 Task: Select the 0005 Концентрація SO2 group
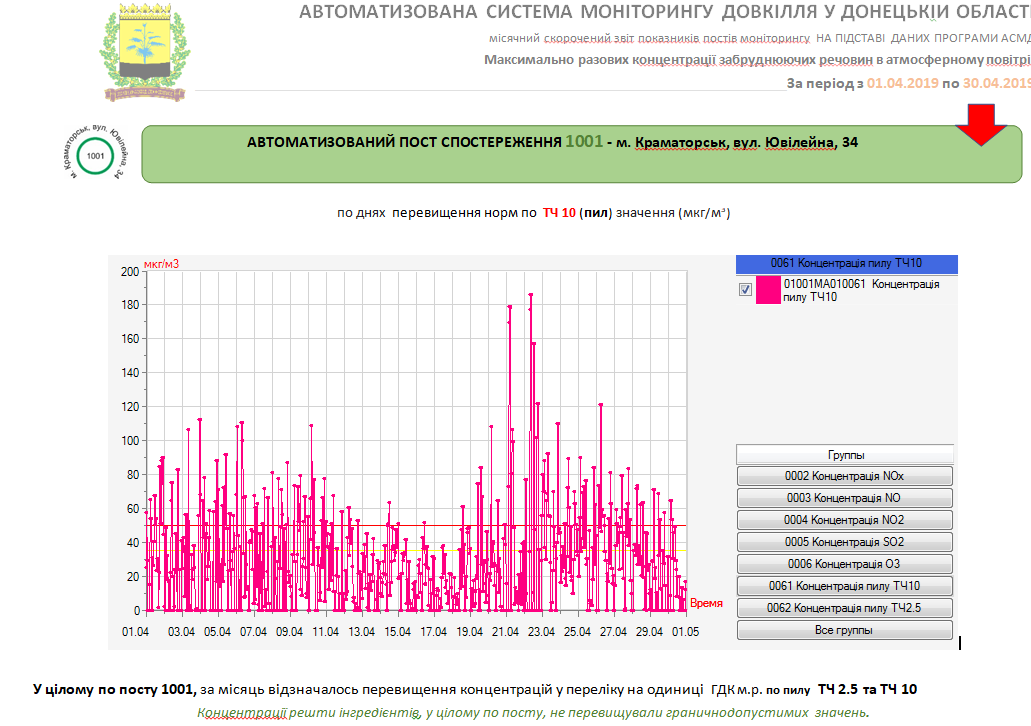coord(844,542)
